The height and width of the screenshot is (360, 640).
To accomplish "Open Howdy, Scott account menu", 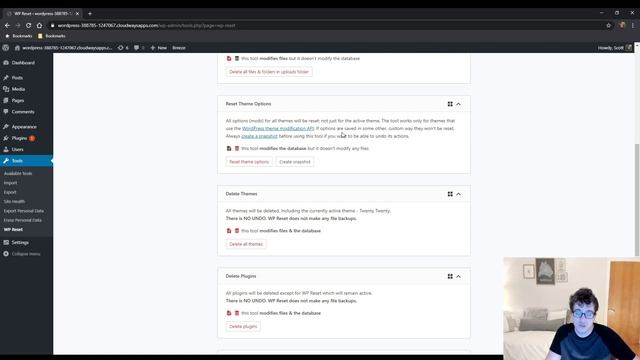I will [615, 48].
